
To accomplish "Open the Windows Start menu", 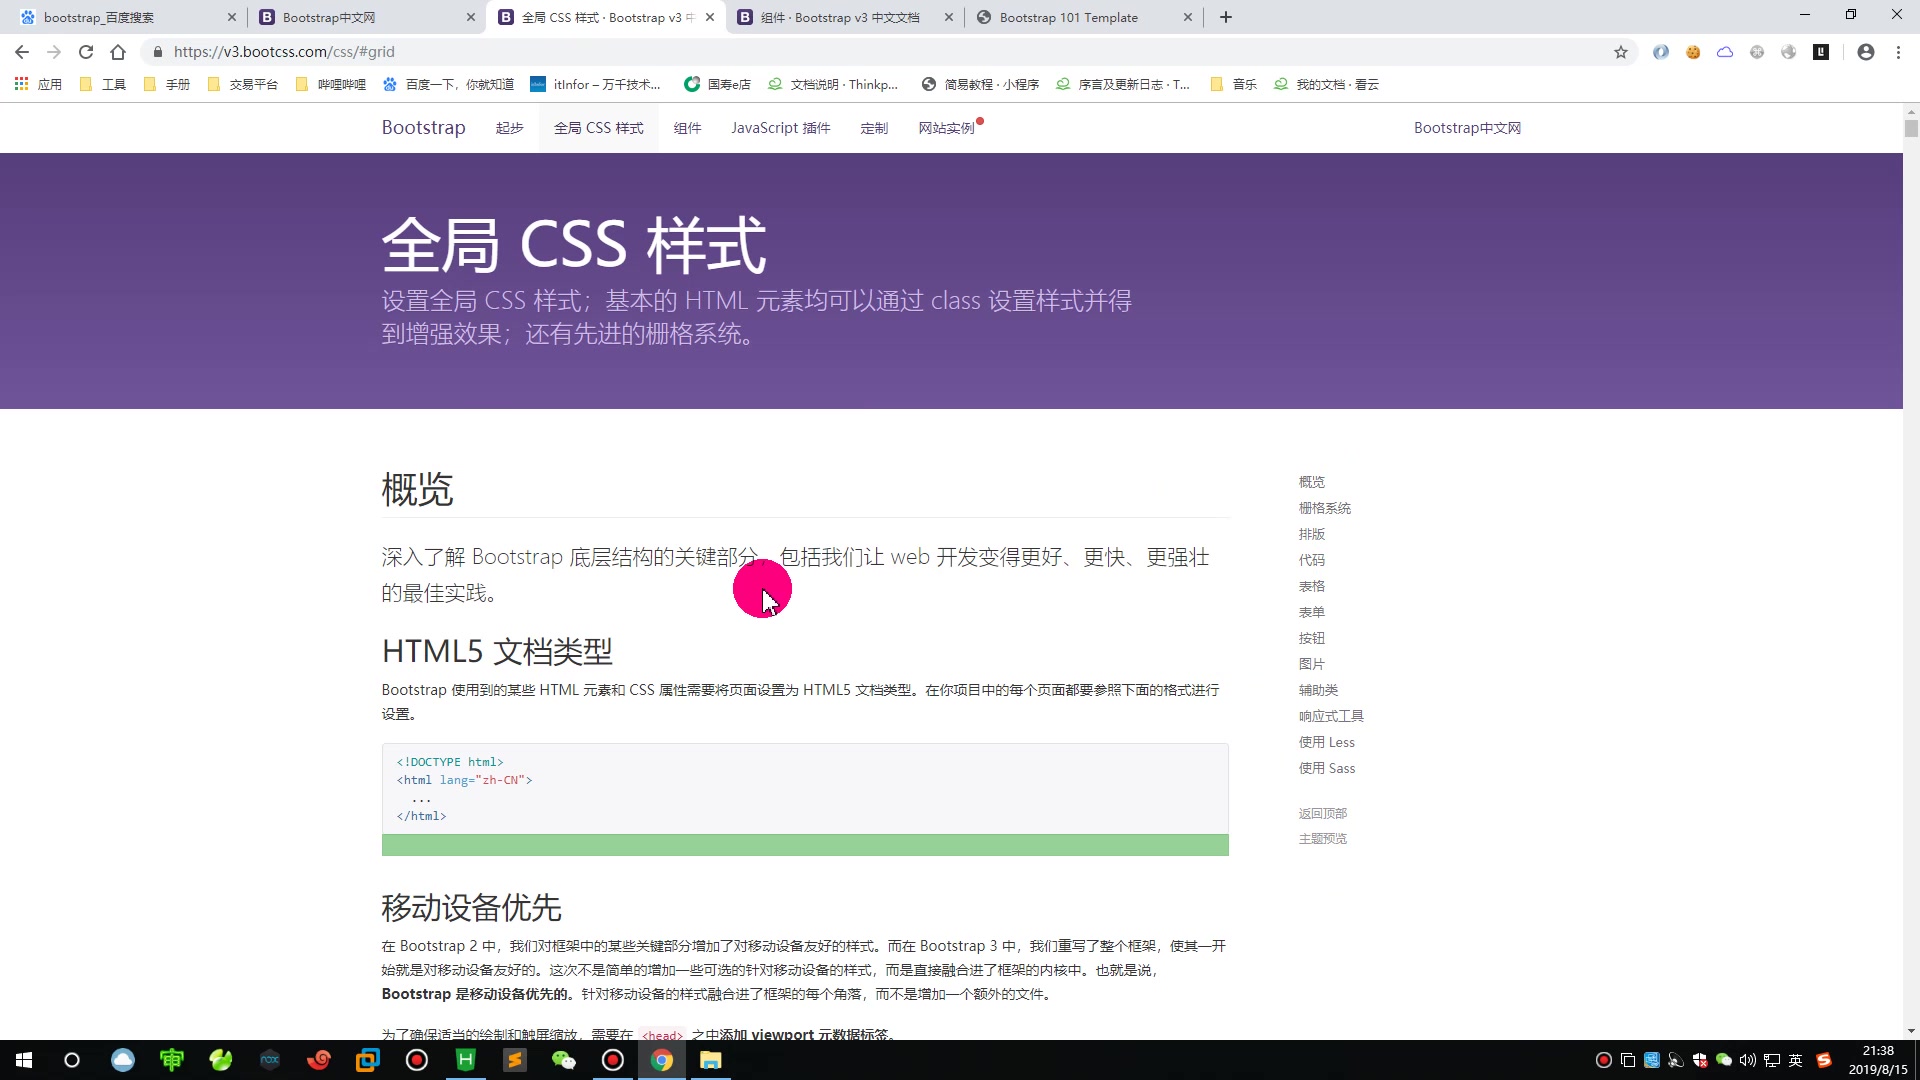I will [24, 1060].
